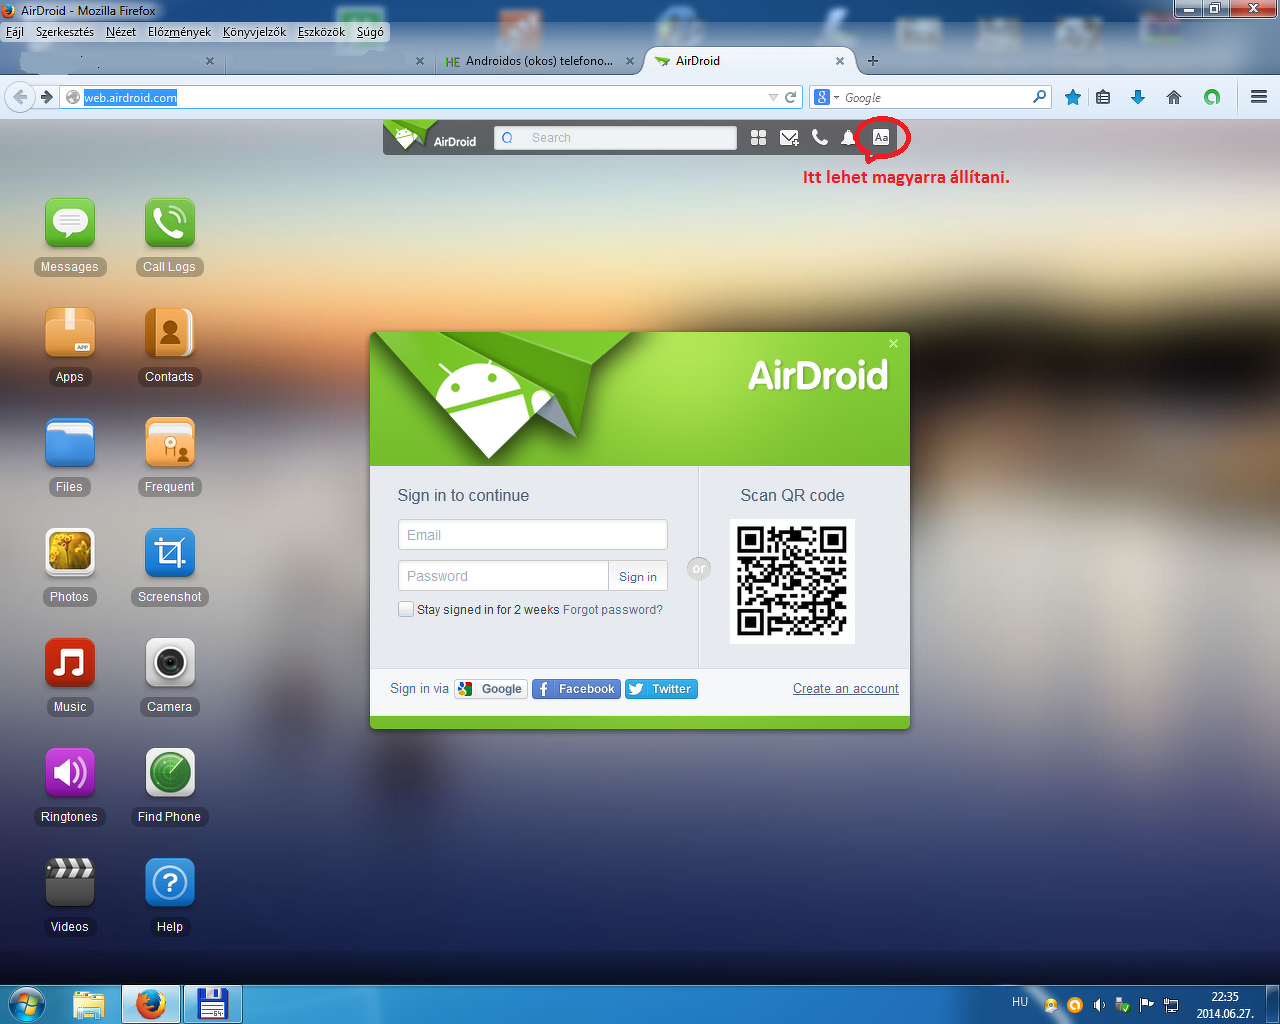Screen dimensions: 1280x1024
Task: Enable Stay signed in for 2 weeks checkbox
Action: [x=406, y=609]
